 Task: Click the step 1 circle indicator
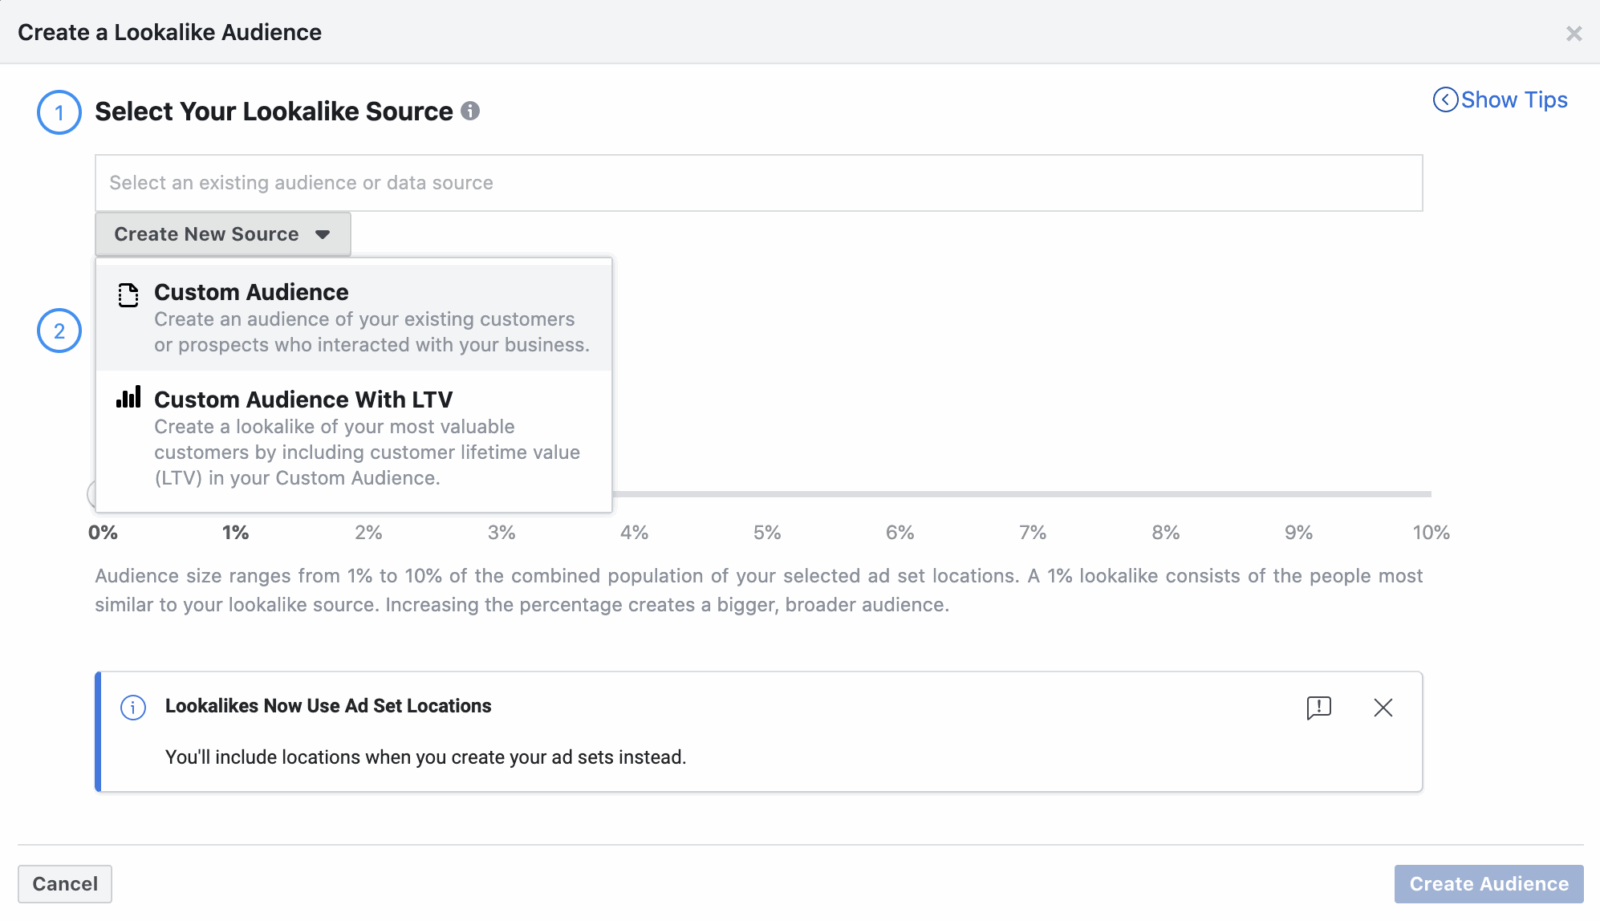(58, 112)
